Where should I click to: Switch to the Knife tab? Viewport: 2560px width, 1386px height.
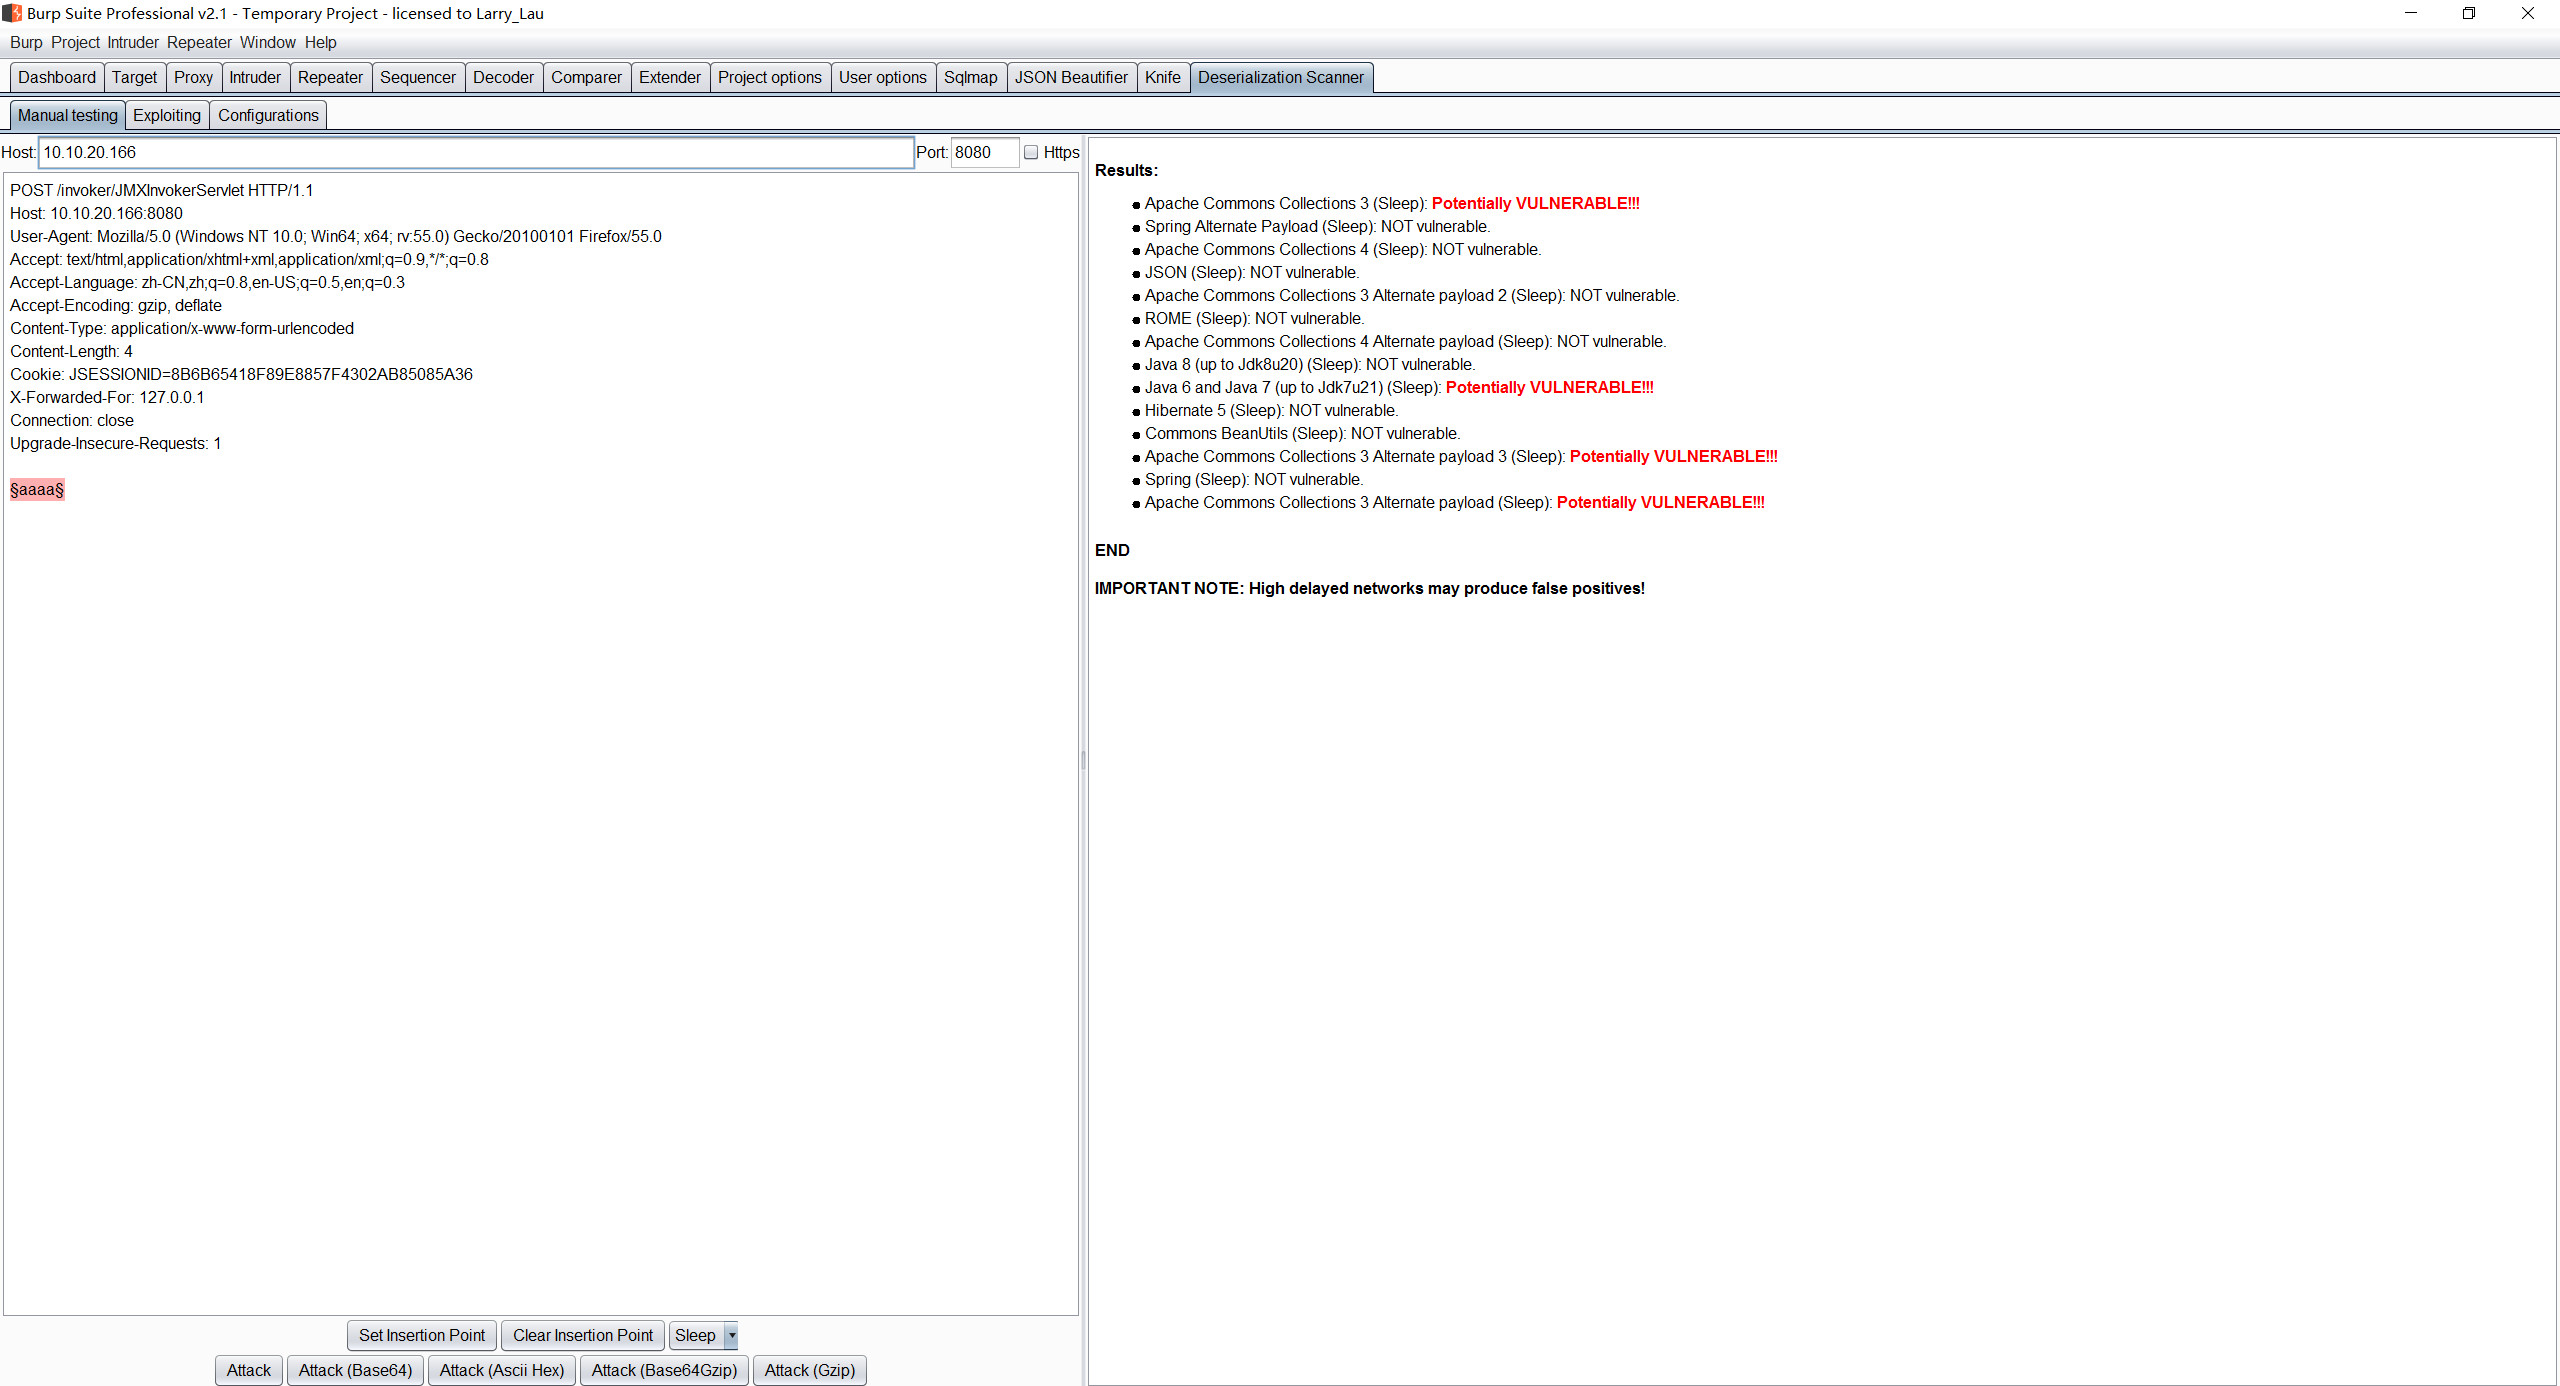(x=1163, y=77)
